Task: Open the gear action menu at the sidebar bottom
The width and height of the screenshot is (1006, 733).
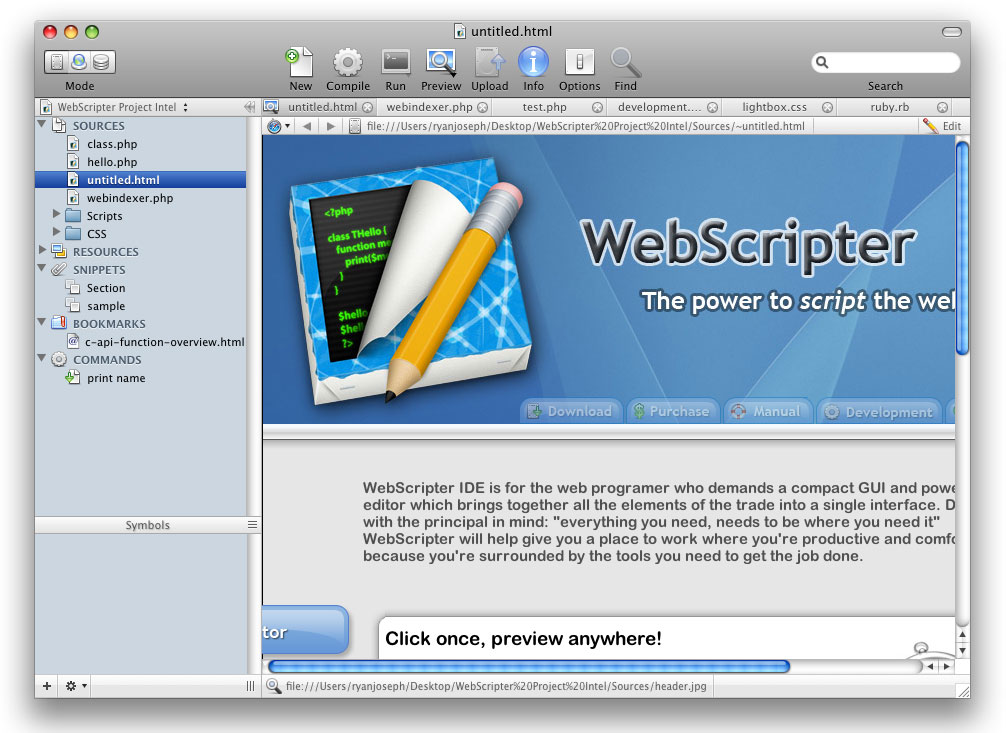Action: [76, 686]
